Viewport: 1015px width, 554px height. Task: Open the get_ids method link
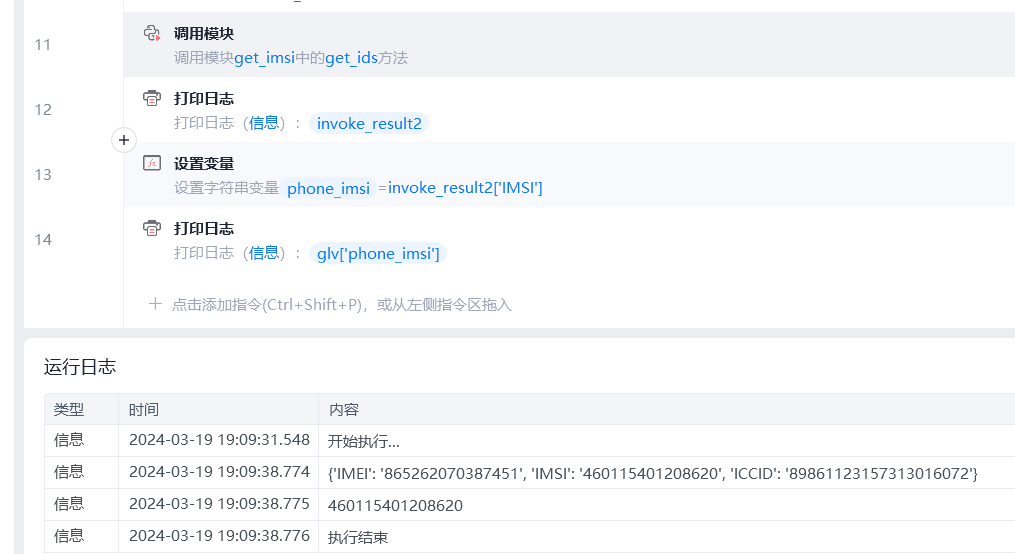click(x=351, y=58)
